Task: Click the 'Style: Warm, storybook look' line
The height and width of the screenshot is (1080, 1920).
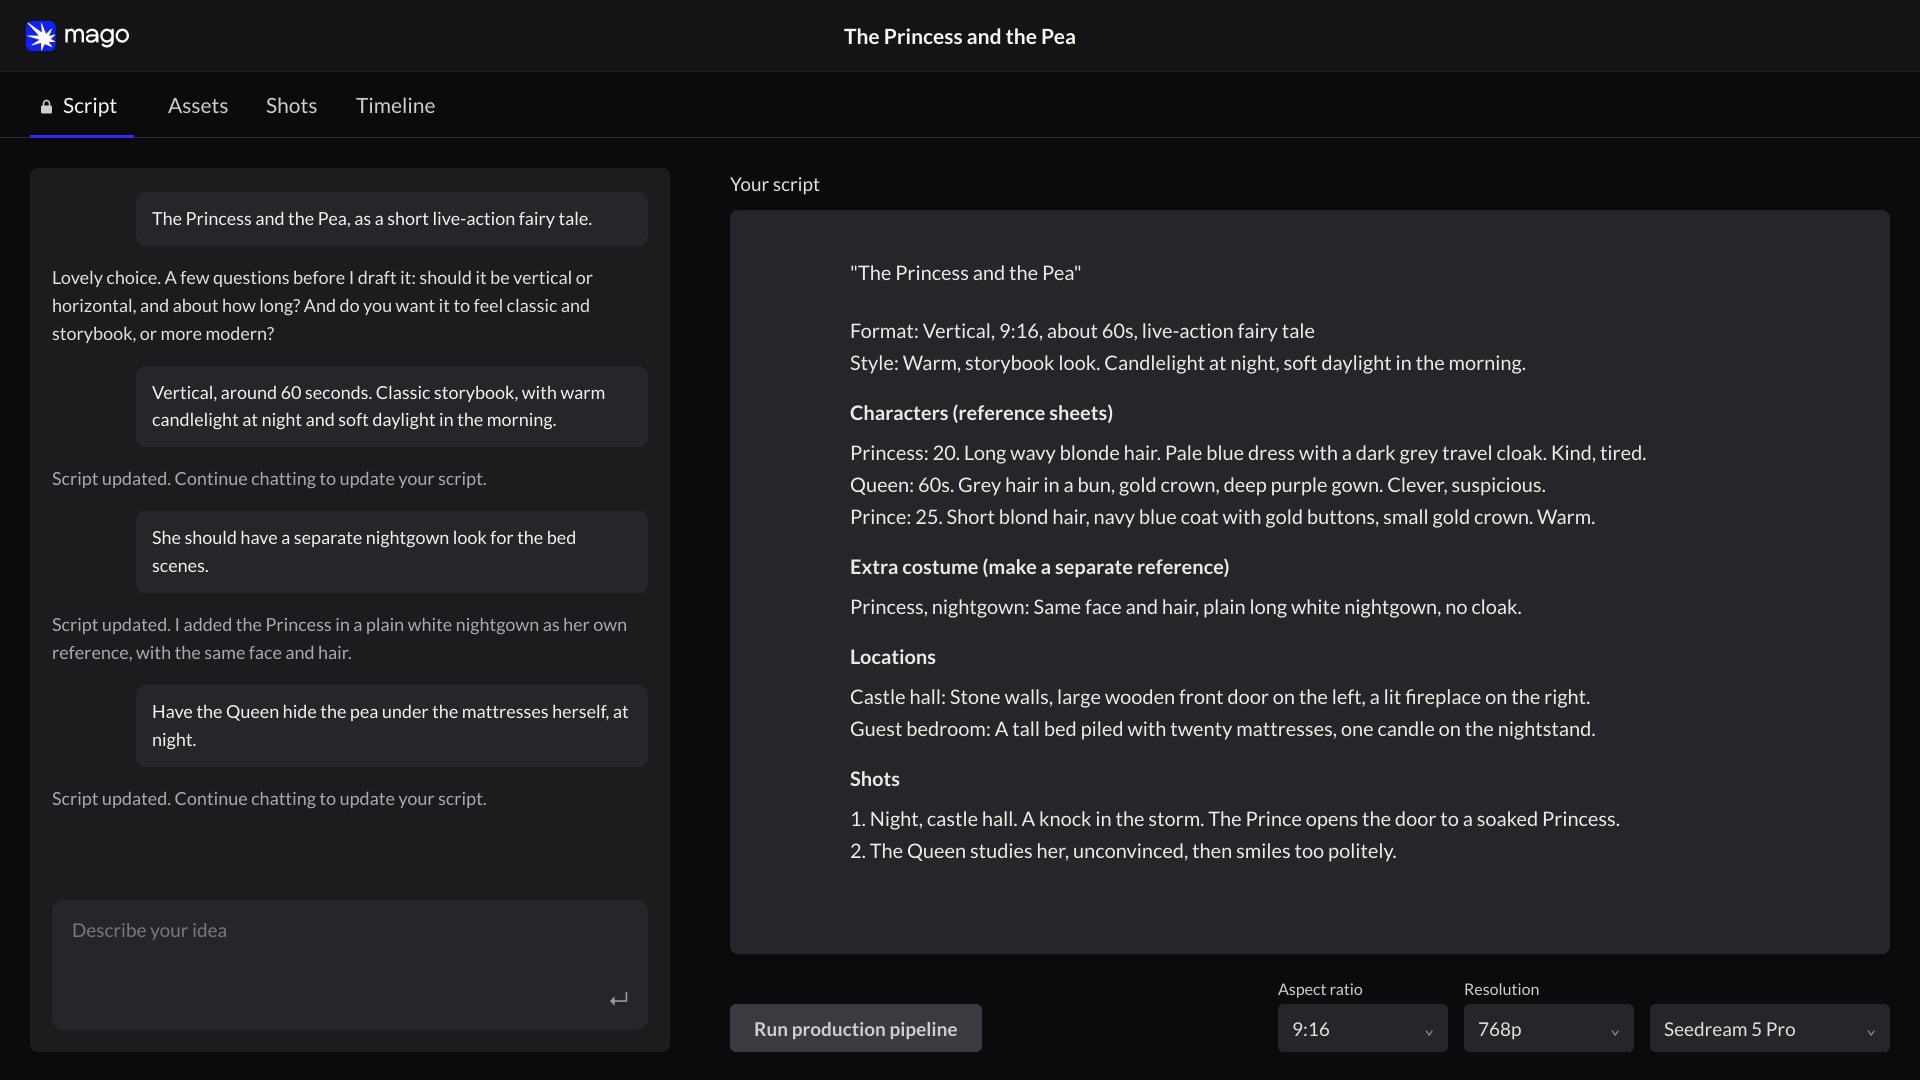Action: coord(1188,363)
